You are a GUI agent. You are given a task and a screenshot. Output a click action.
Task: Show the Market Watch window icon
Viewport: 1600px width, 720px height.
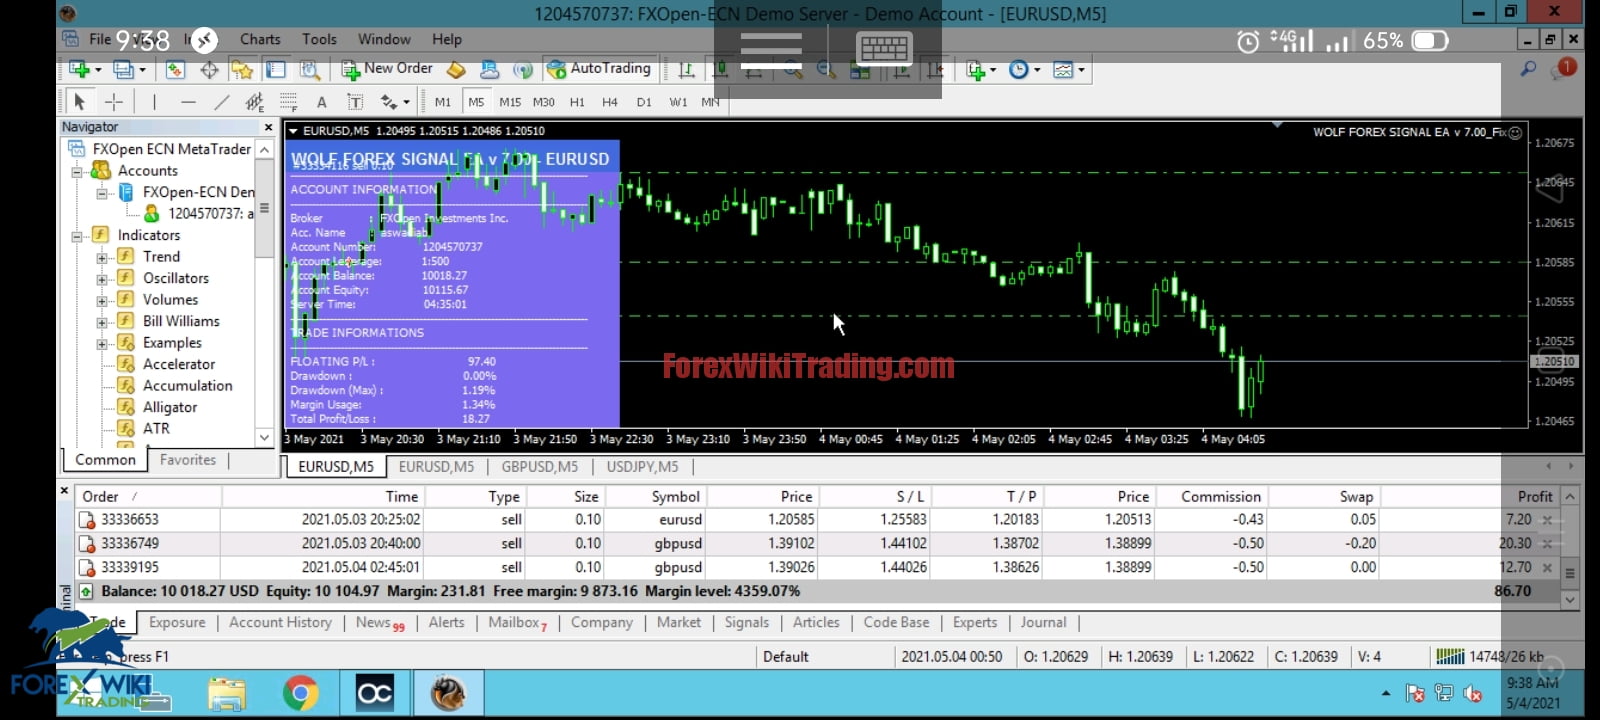[x=175, y=69]
